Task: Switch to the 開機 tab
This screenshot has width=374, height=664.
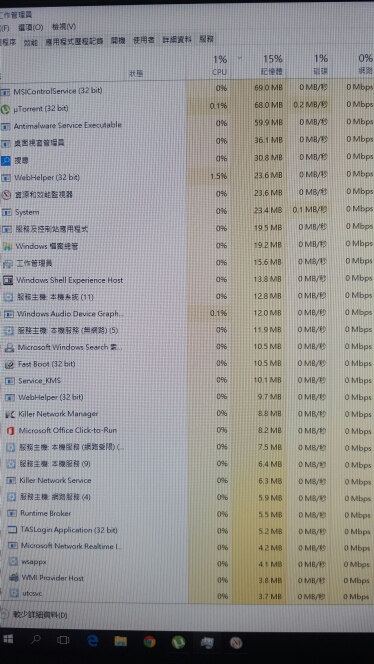Action: click(x=118, y=41)
